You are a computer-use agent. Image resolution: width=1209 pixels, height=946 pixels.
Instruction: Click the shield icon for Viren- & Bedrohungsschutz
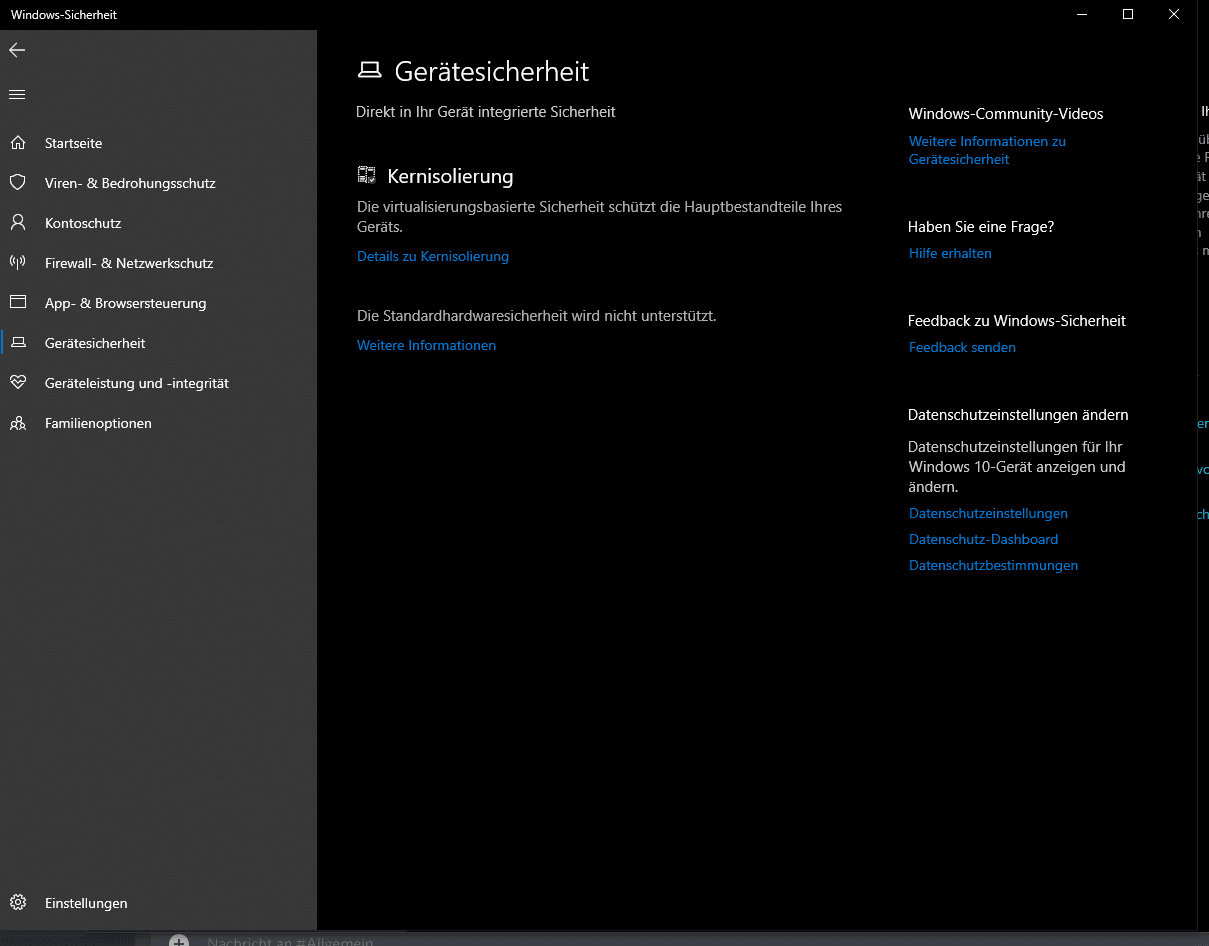click(x=17, y=183)
